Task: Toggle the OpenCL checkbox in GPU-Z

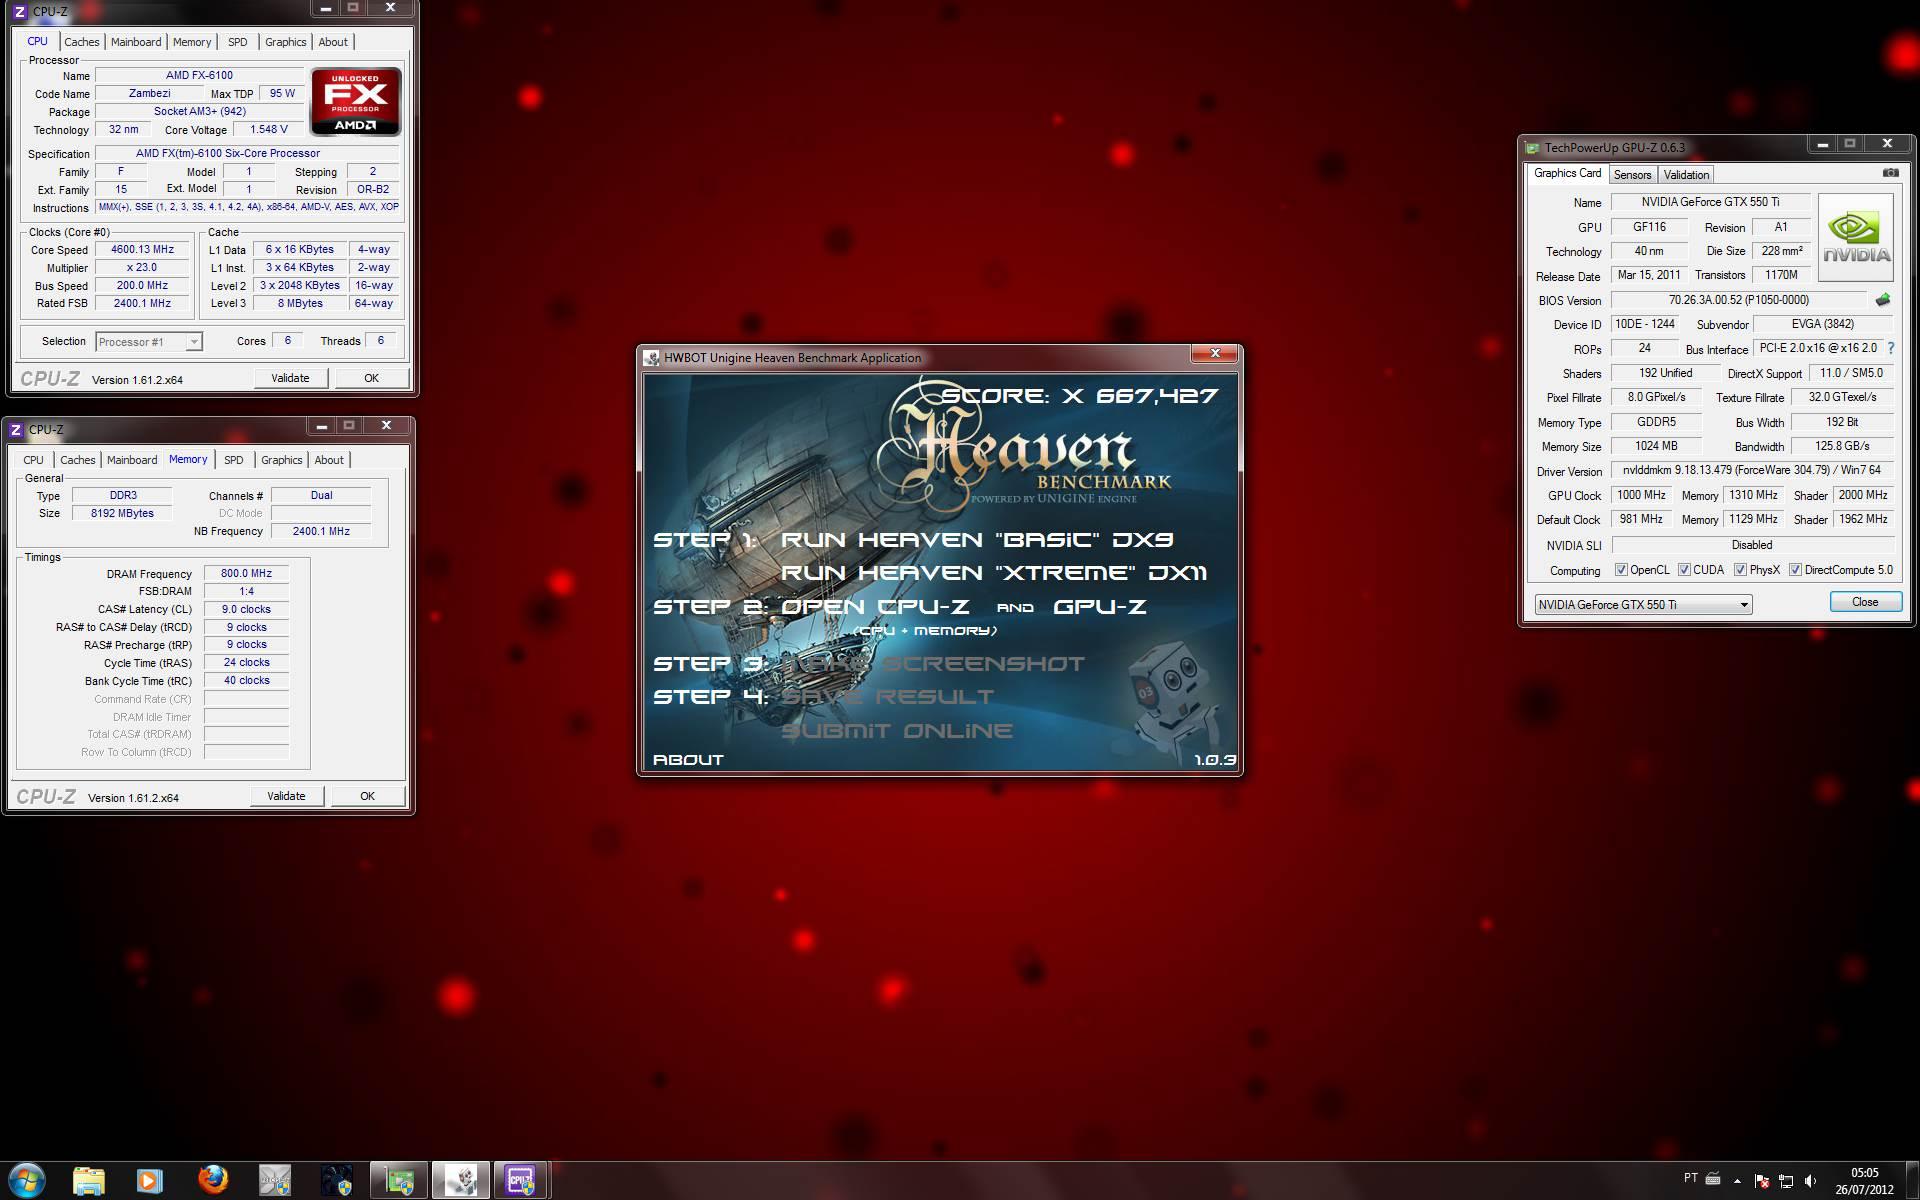Action: [1621, 570]
